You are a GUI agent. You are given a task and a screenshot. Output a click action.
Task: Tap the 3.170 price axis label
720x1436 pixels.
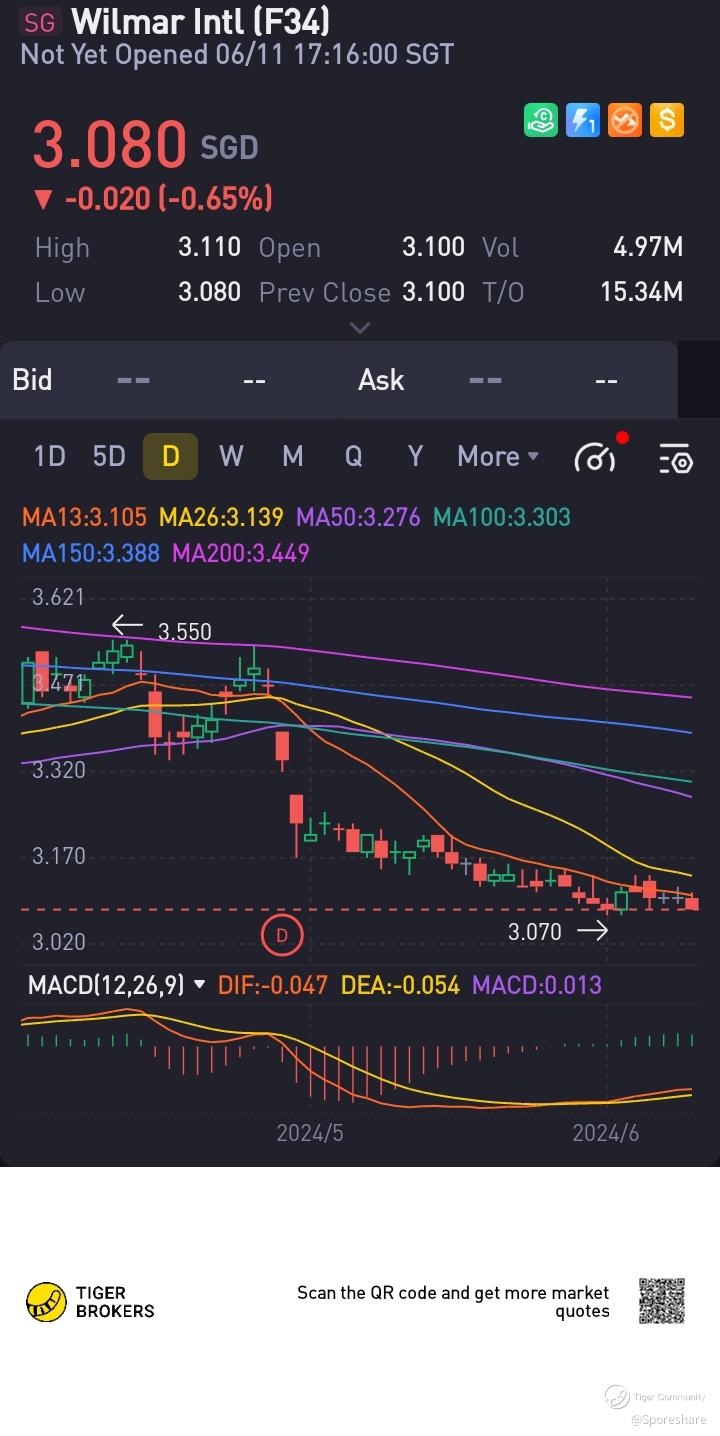coord(58,856)
